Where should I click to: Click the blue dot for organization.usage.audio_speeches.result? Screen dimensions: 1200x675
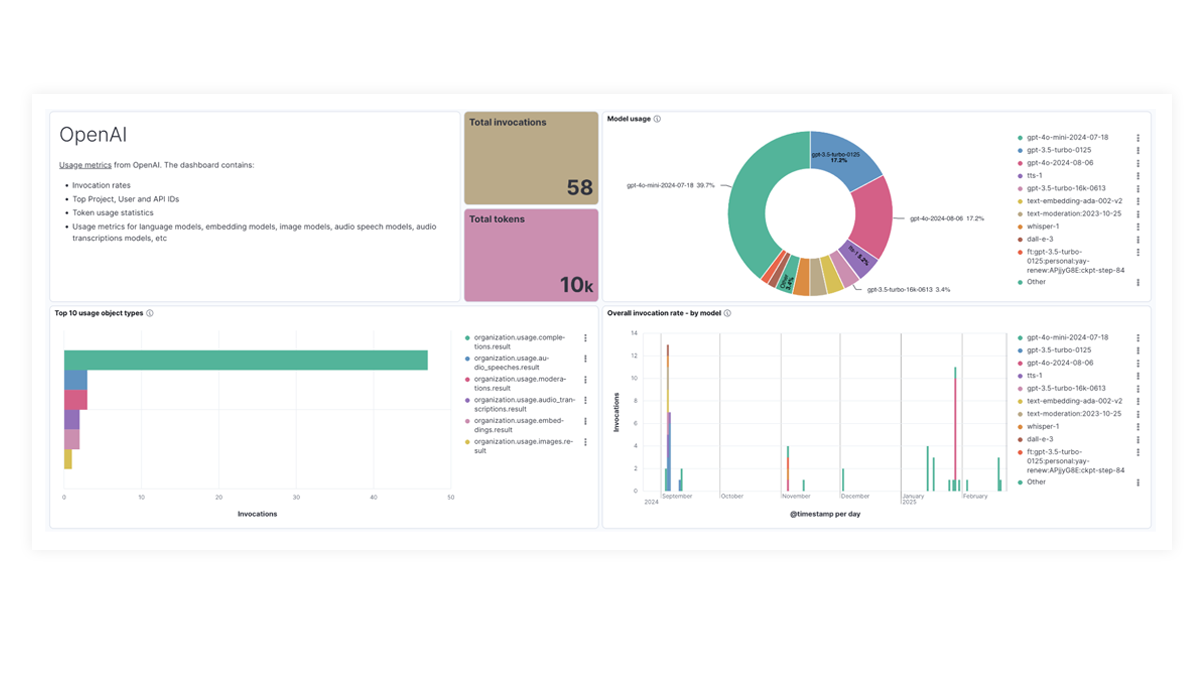[467, 359]
